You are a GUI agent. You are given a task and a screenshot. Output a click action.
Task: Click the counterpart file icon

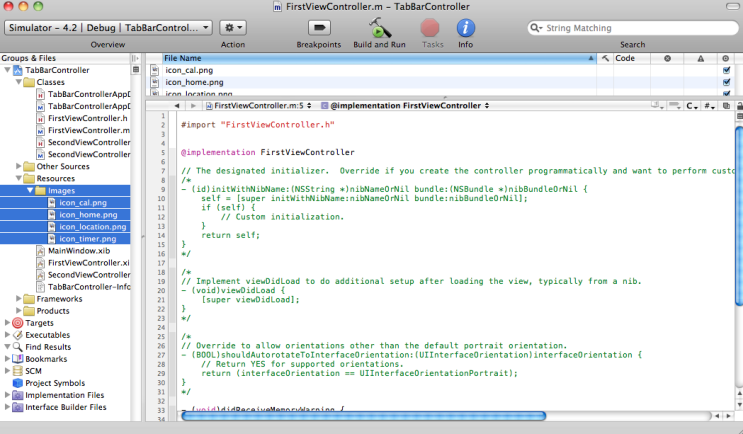726,106
